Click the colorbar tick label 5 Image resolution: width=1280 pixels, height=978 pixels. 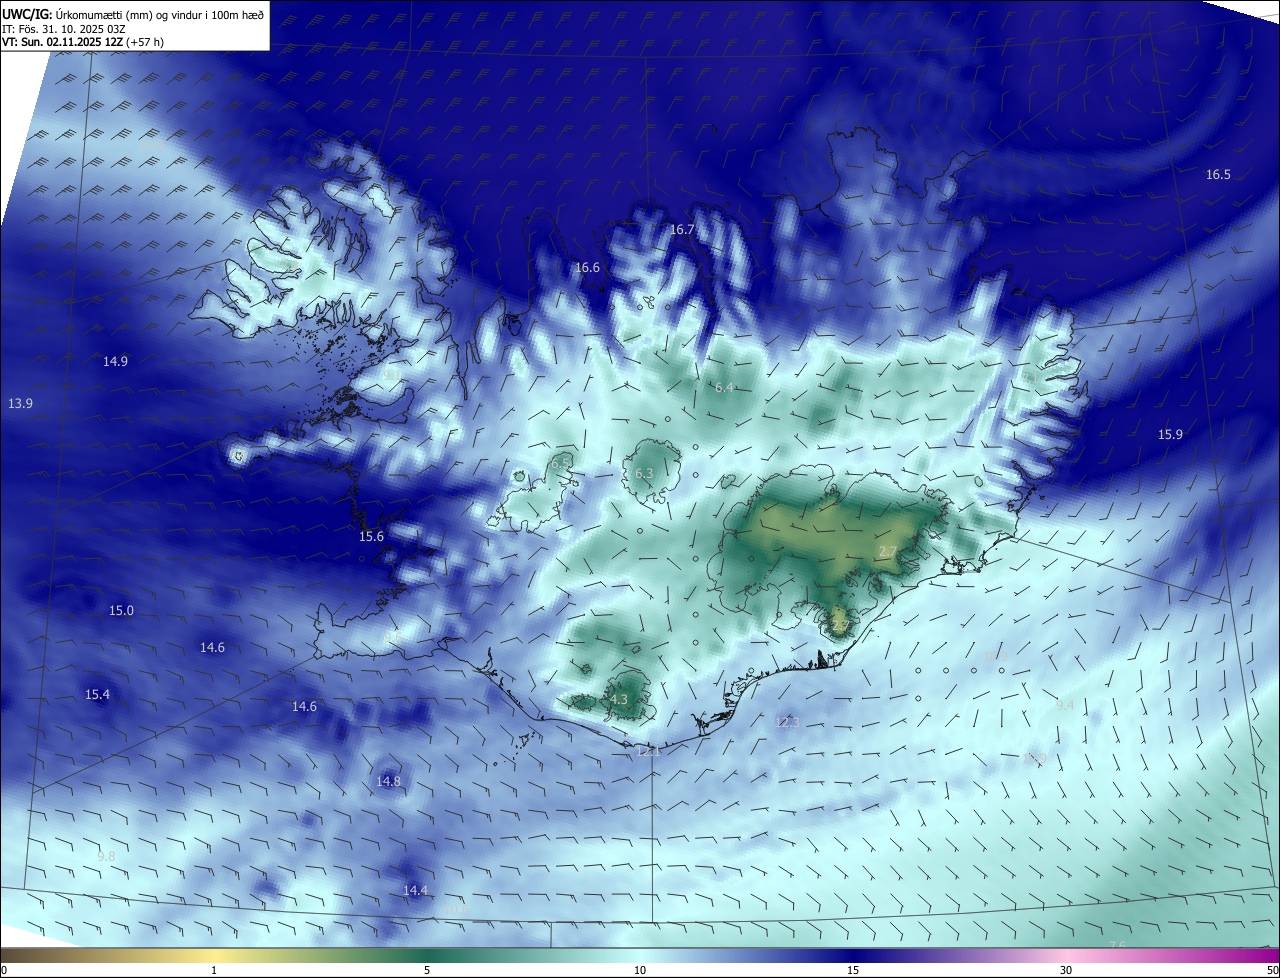pos(427,971)
